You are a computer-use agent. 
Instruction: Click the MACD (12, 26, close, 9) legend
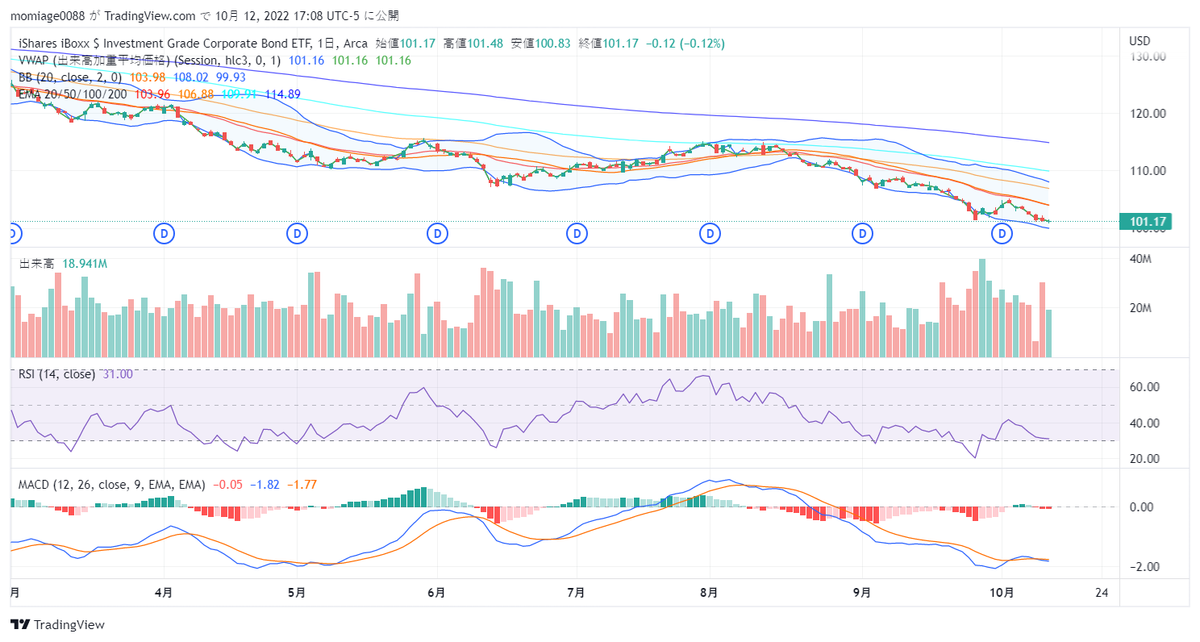(x=112, y=484)
